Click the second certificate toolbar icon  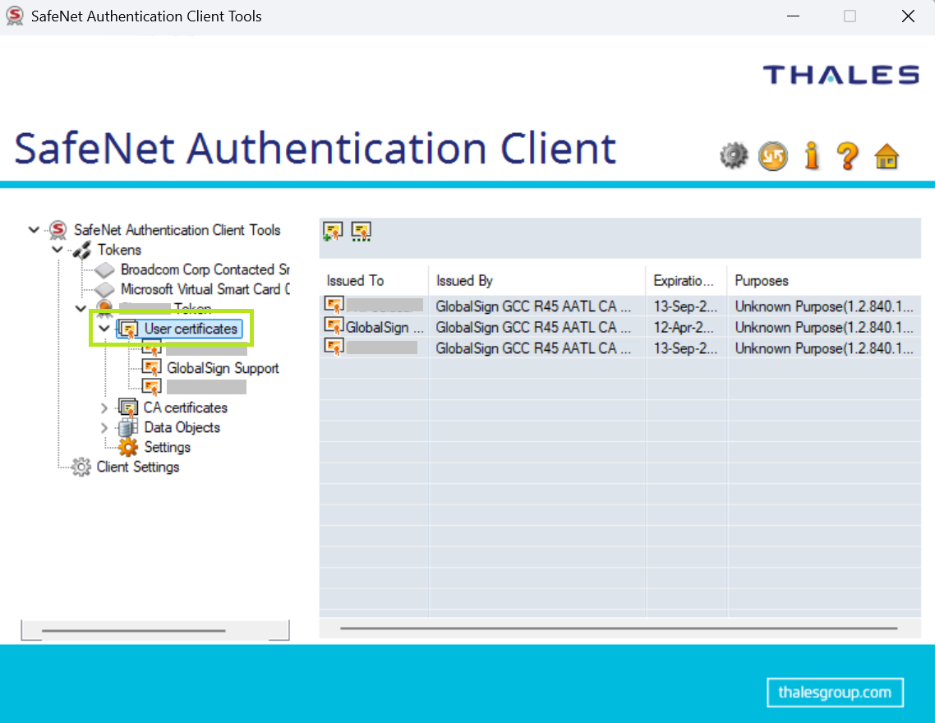point(361,232)
